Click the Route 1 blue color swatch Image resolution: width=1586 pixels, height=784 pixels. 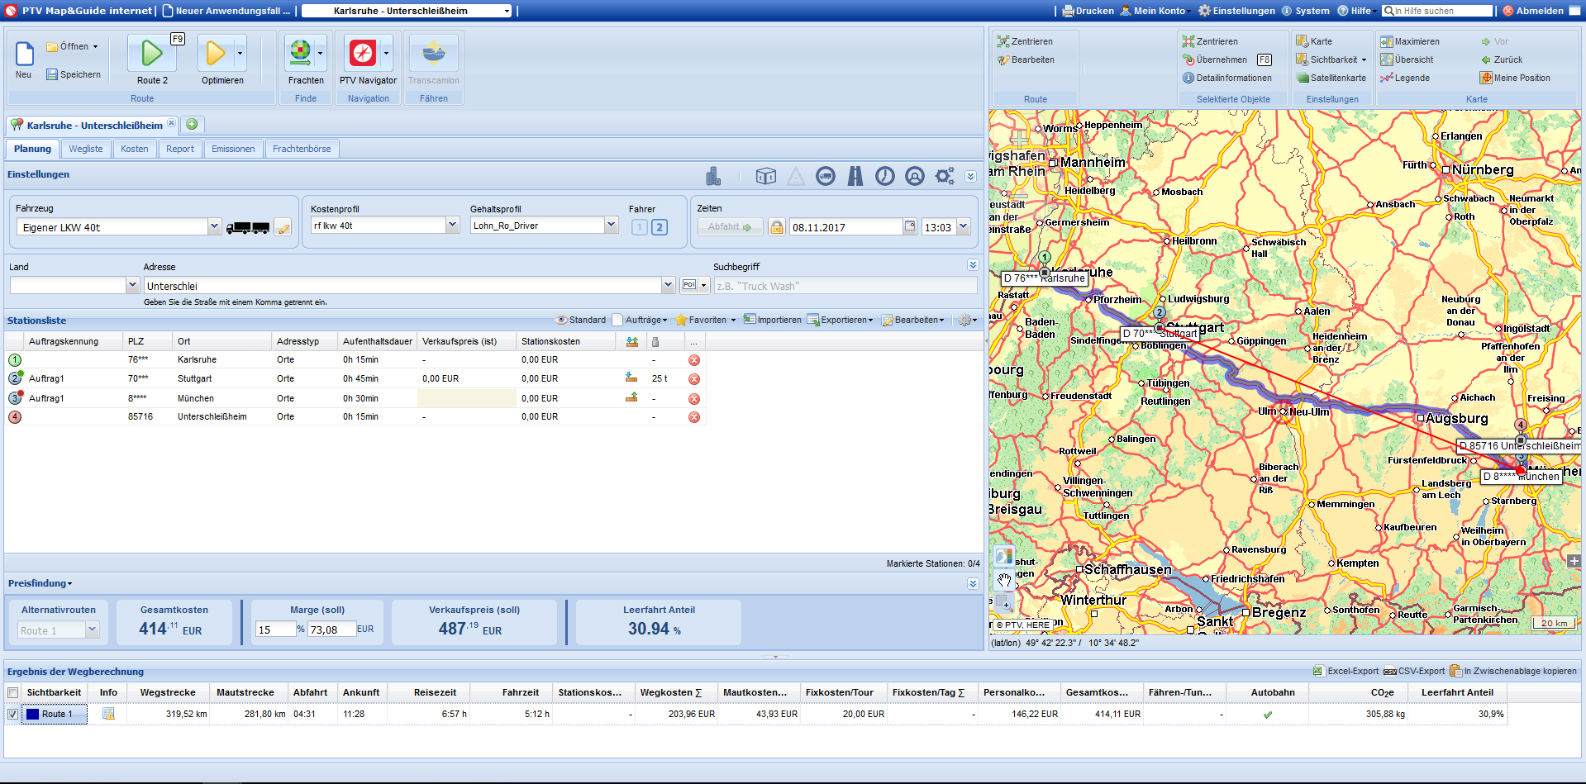point(32,714)
